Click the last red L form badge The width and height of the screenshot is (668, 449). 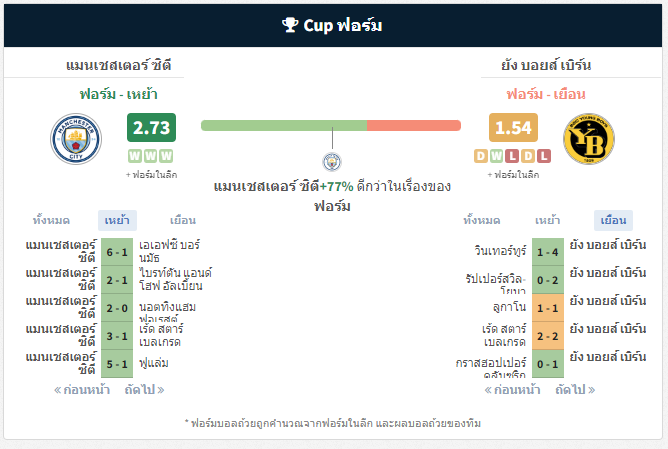click(544, 156)
